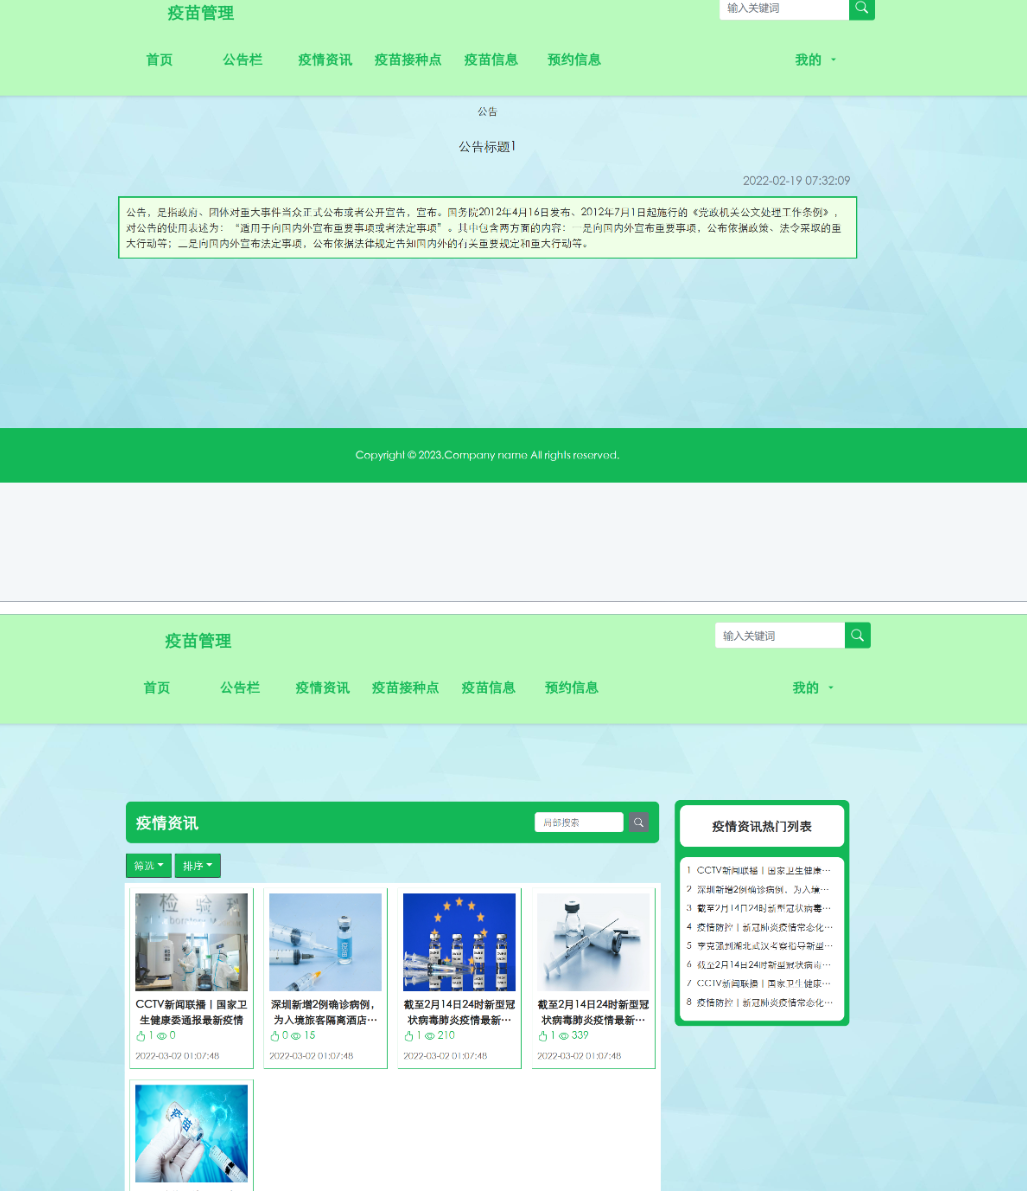Click the eye icon beside 339 views
Screen dimensions: 1027x1191
tap(564, 1036)
